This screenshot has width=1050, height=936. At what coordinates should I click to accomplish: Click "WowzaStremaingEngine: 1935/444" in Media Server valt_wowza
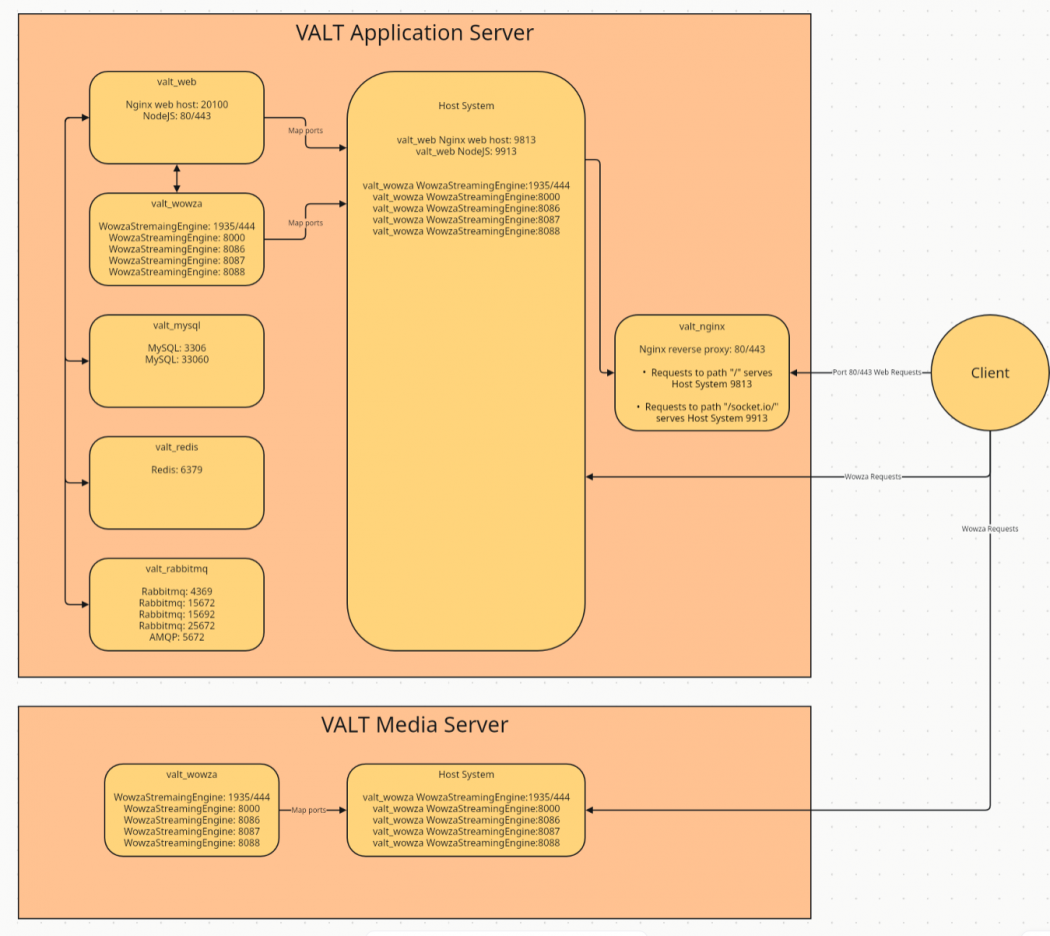point(192,797)
